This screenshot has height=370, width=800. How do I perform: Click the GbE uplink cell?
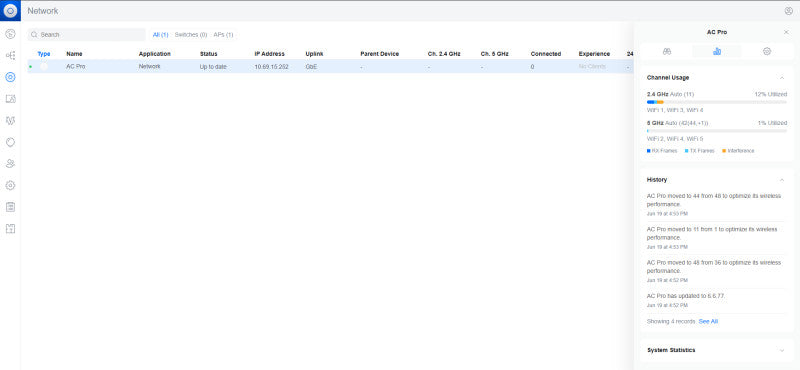311,66
